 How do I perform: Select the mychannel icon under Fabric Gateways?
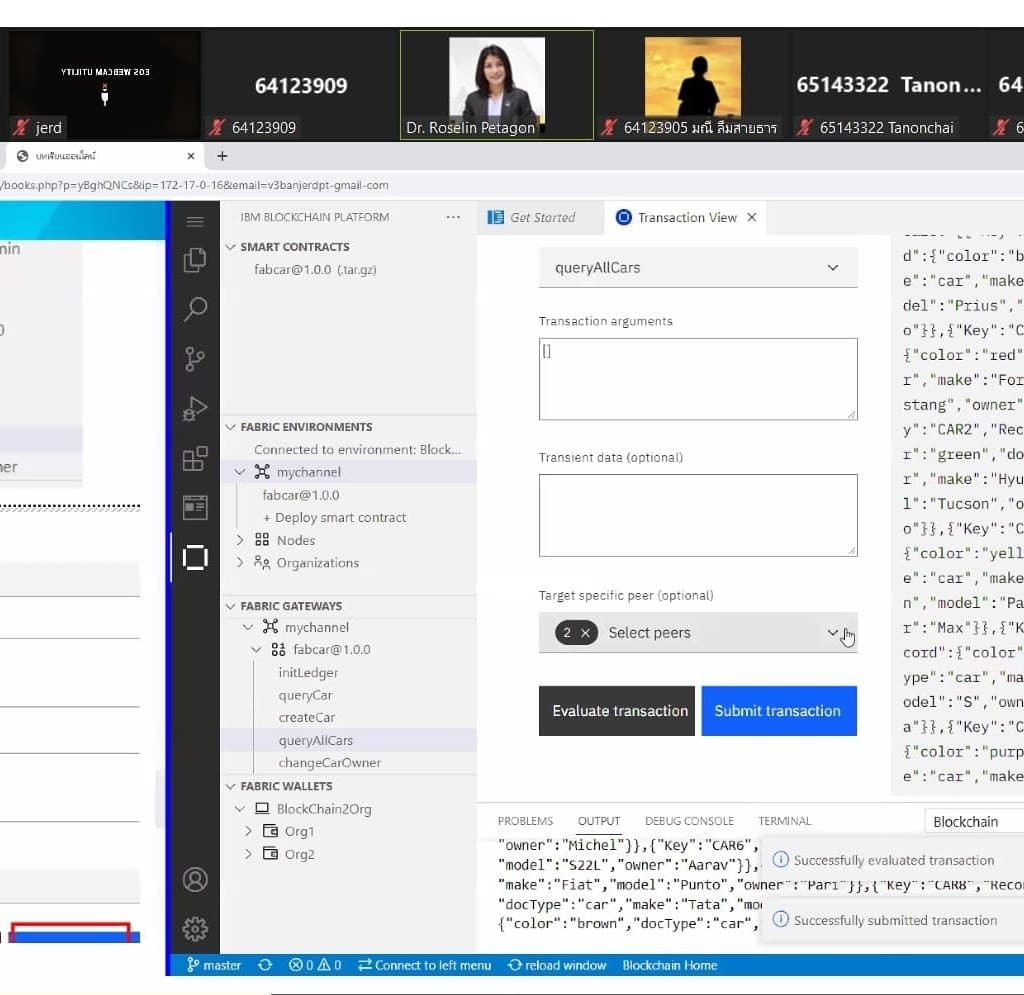point(270,627)
